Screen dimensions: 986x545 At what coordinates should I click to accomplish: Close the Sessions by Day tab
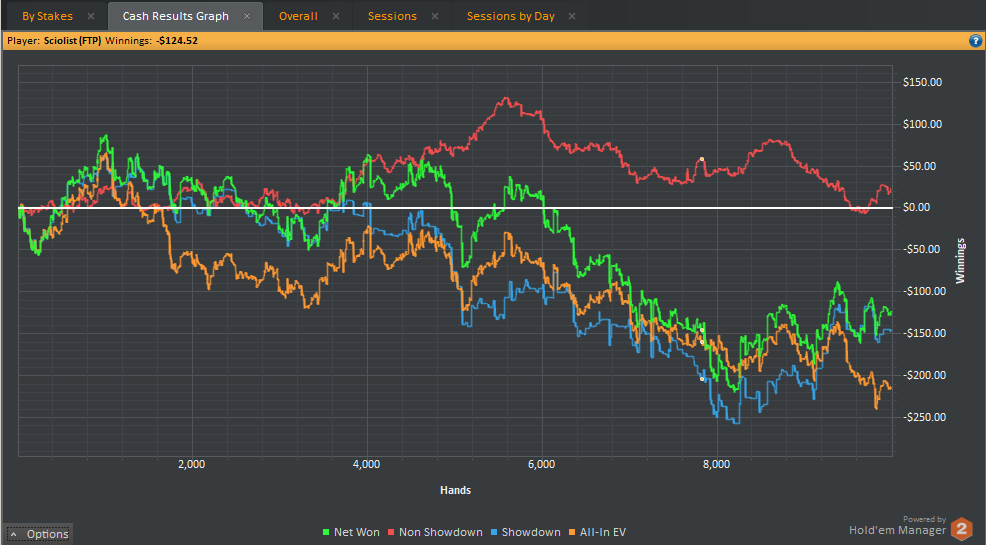coord(571,16)
